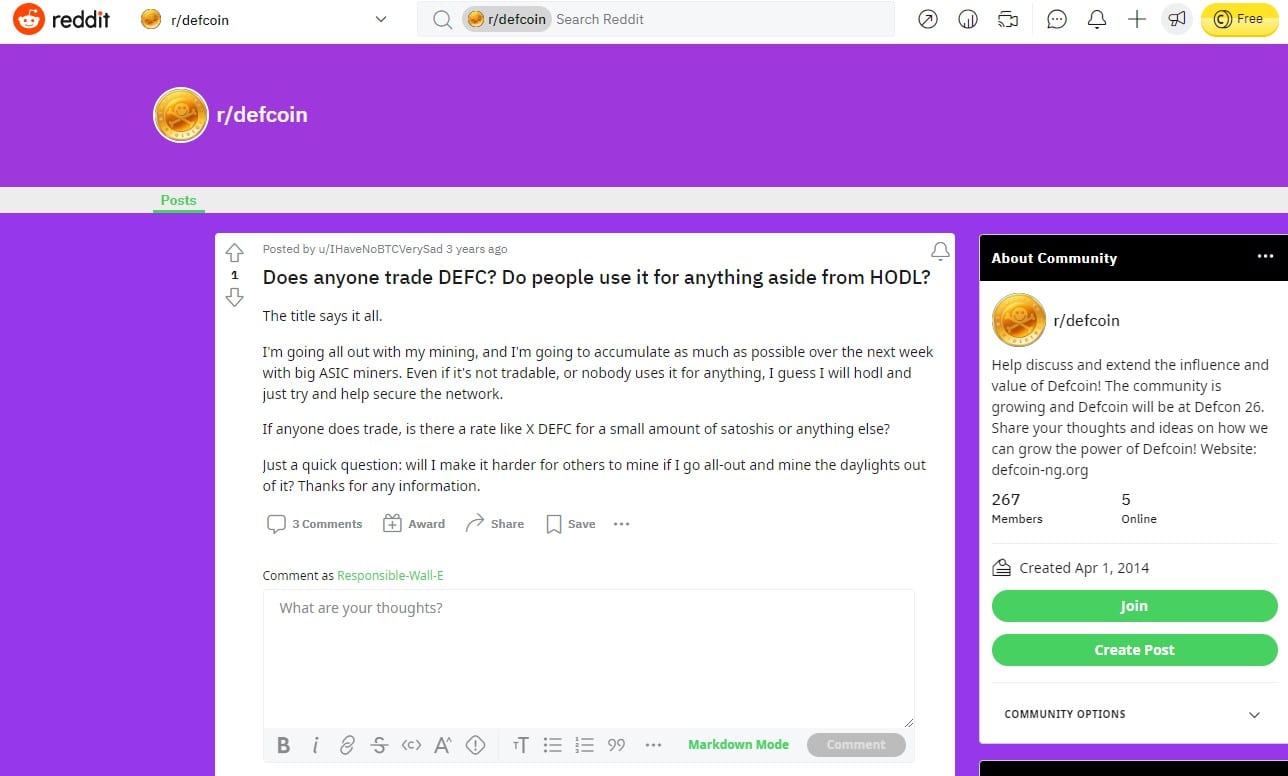Toggle italic formatting
Image resolution: width=1288 pixels, height=776 pixels.
click(x=315, y=745)
